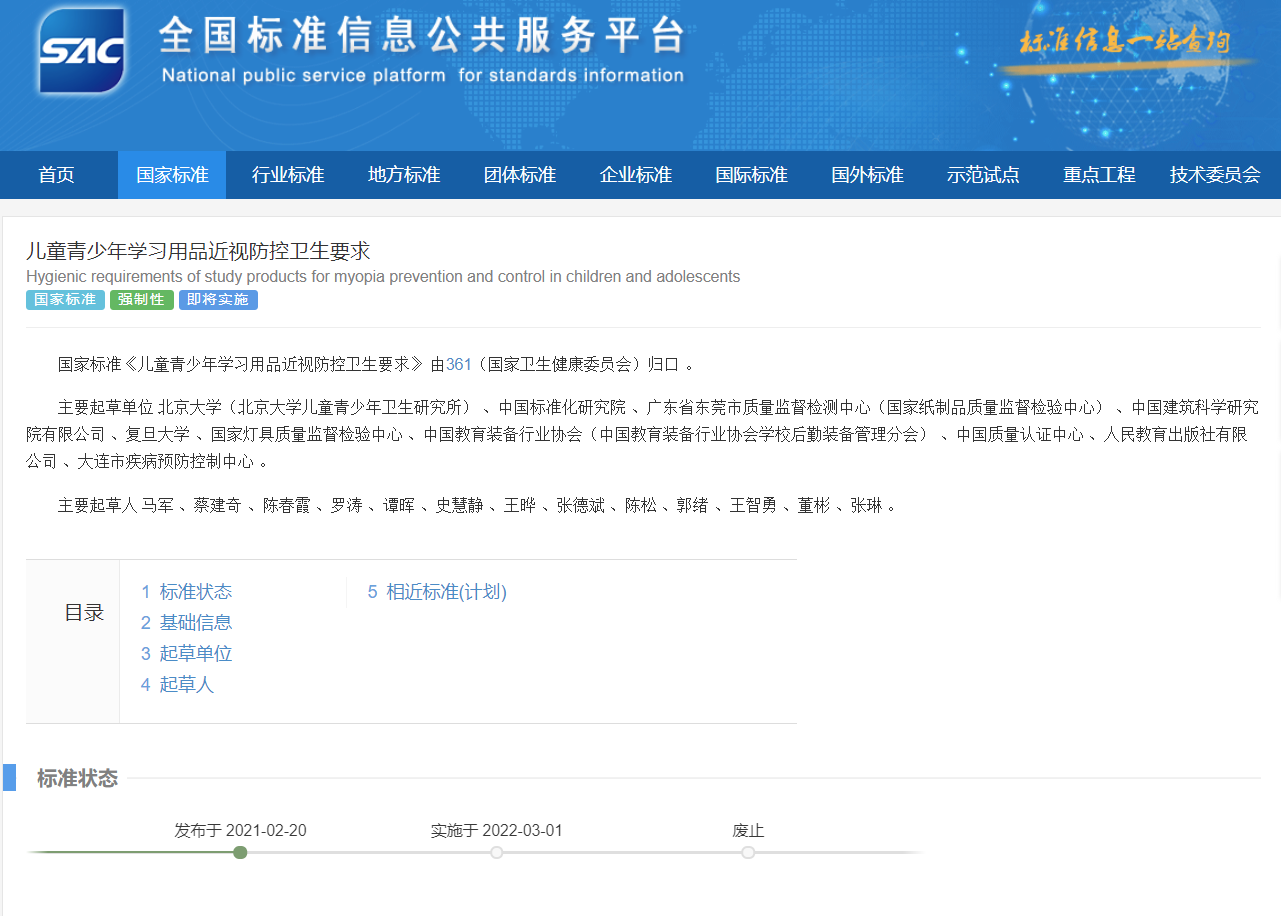Click 示范试点 in the top navigation
This screenshot has width=1281, height=916.
point(983,175)
